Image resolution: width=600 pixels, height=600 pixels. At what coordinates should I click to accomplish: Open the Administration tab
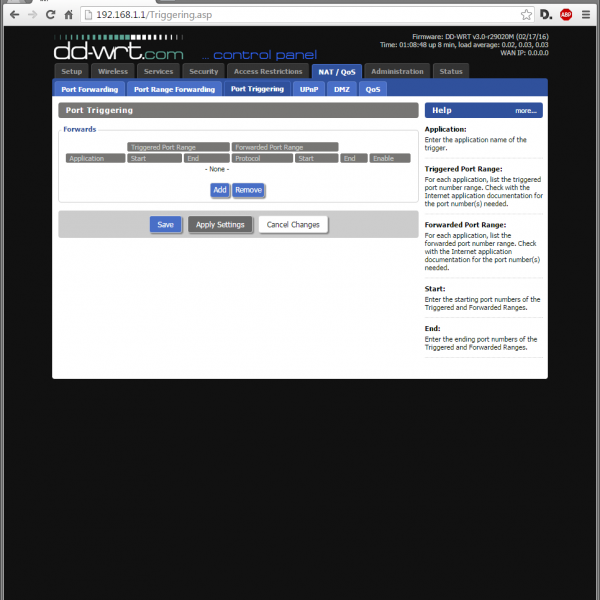click(397, 71)
